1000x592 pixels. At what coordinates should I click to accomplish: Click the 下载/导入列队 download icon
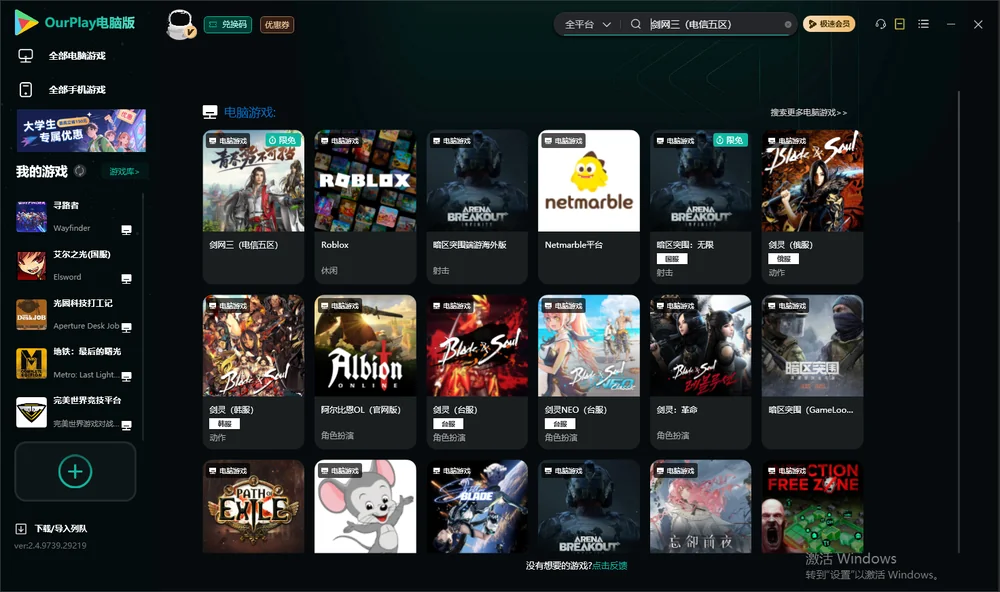21,529
